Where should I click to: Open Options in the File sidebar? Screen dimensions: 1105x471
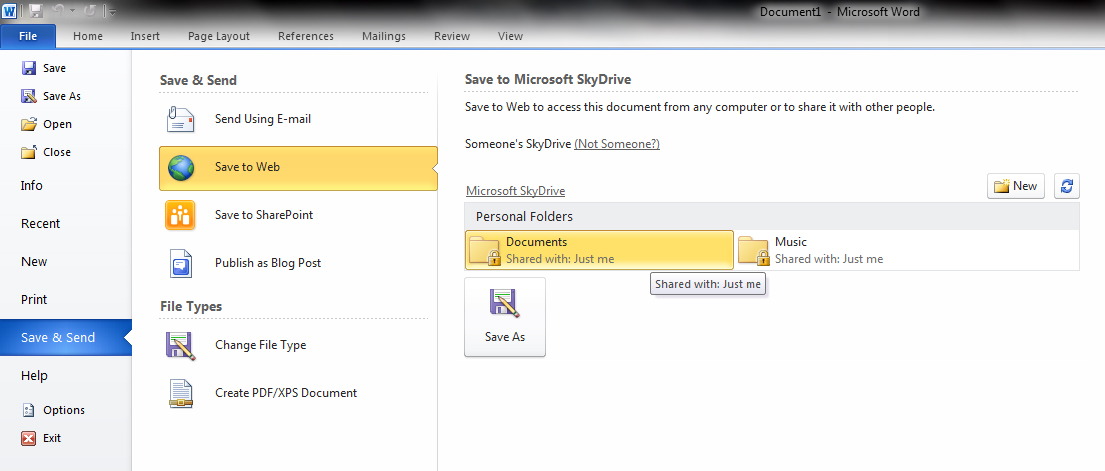[63, 410]
